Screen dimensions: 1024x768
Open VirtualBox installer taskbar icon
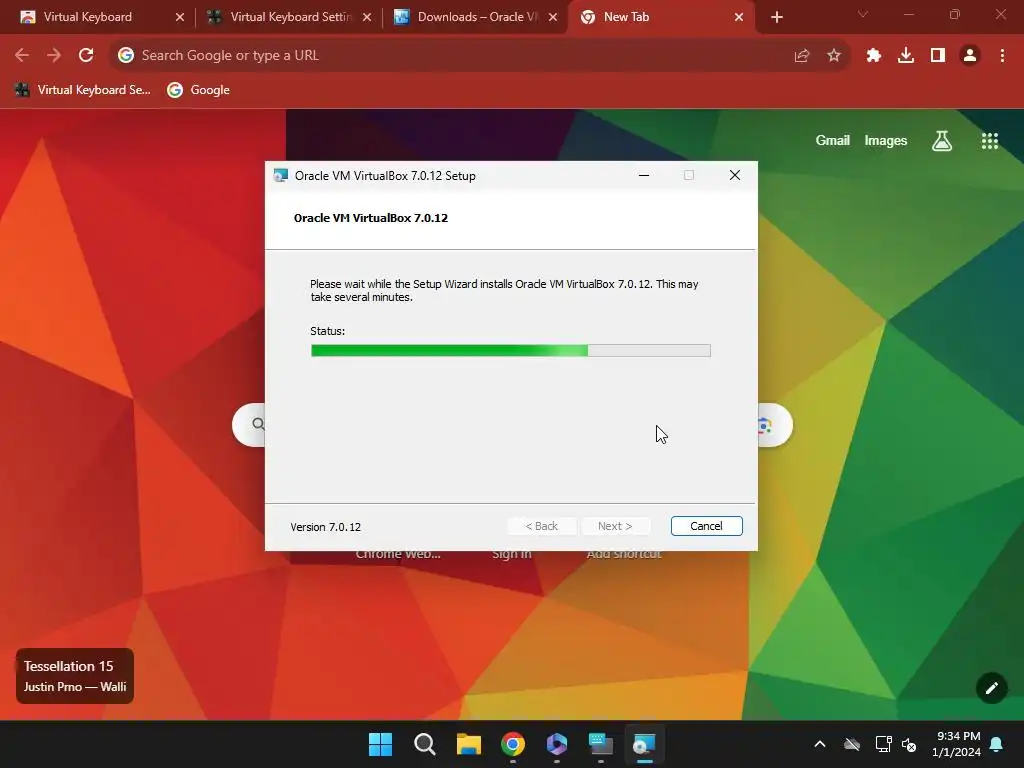644,744
